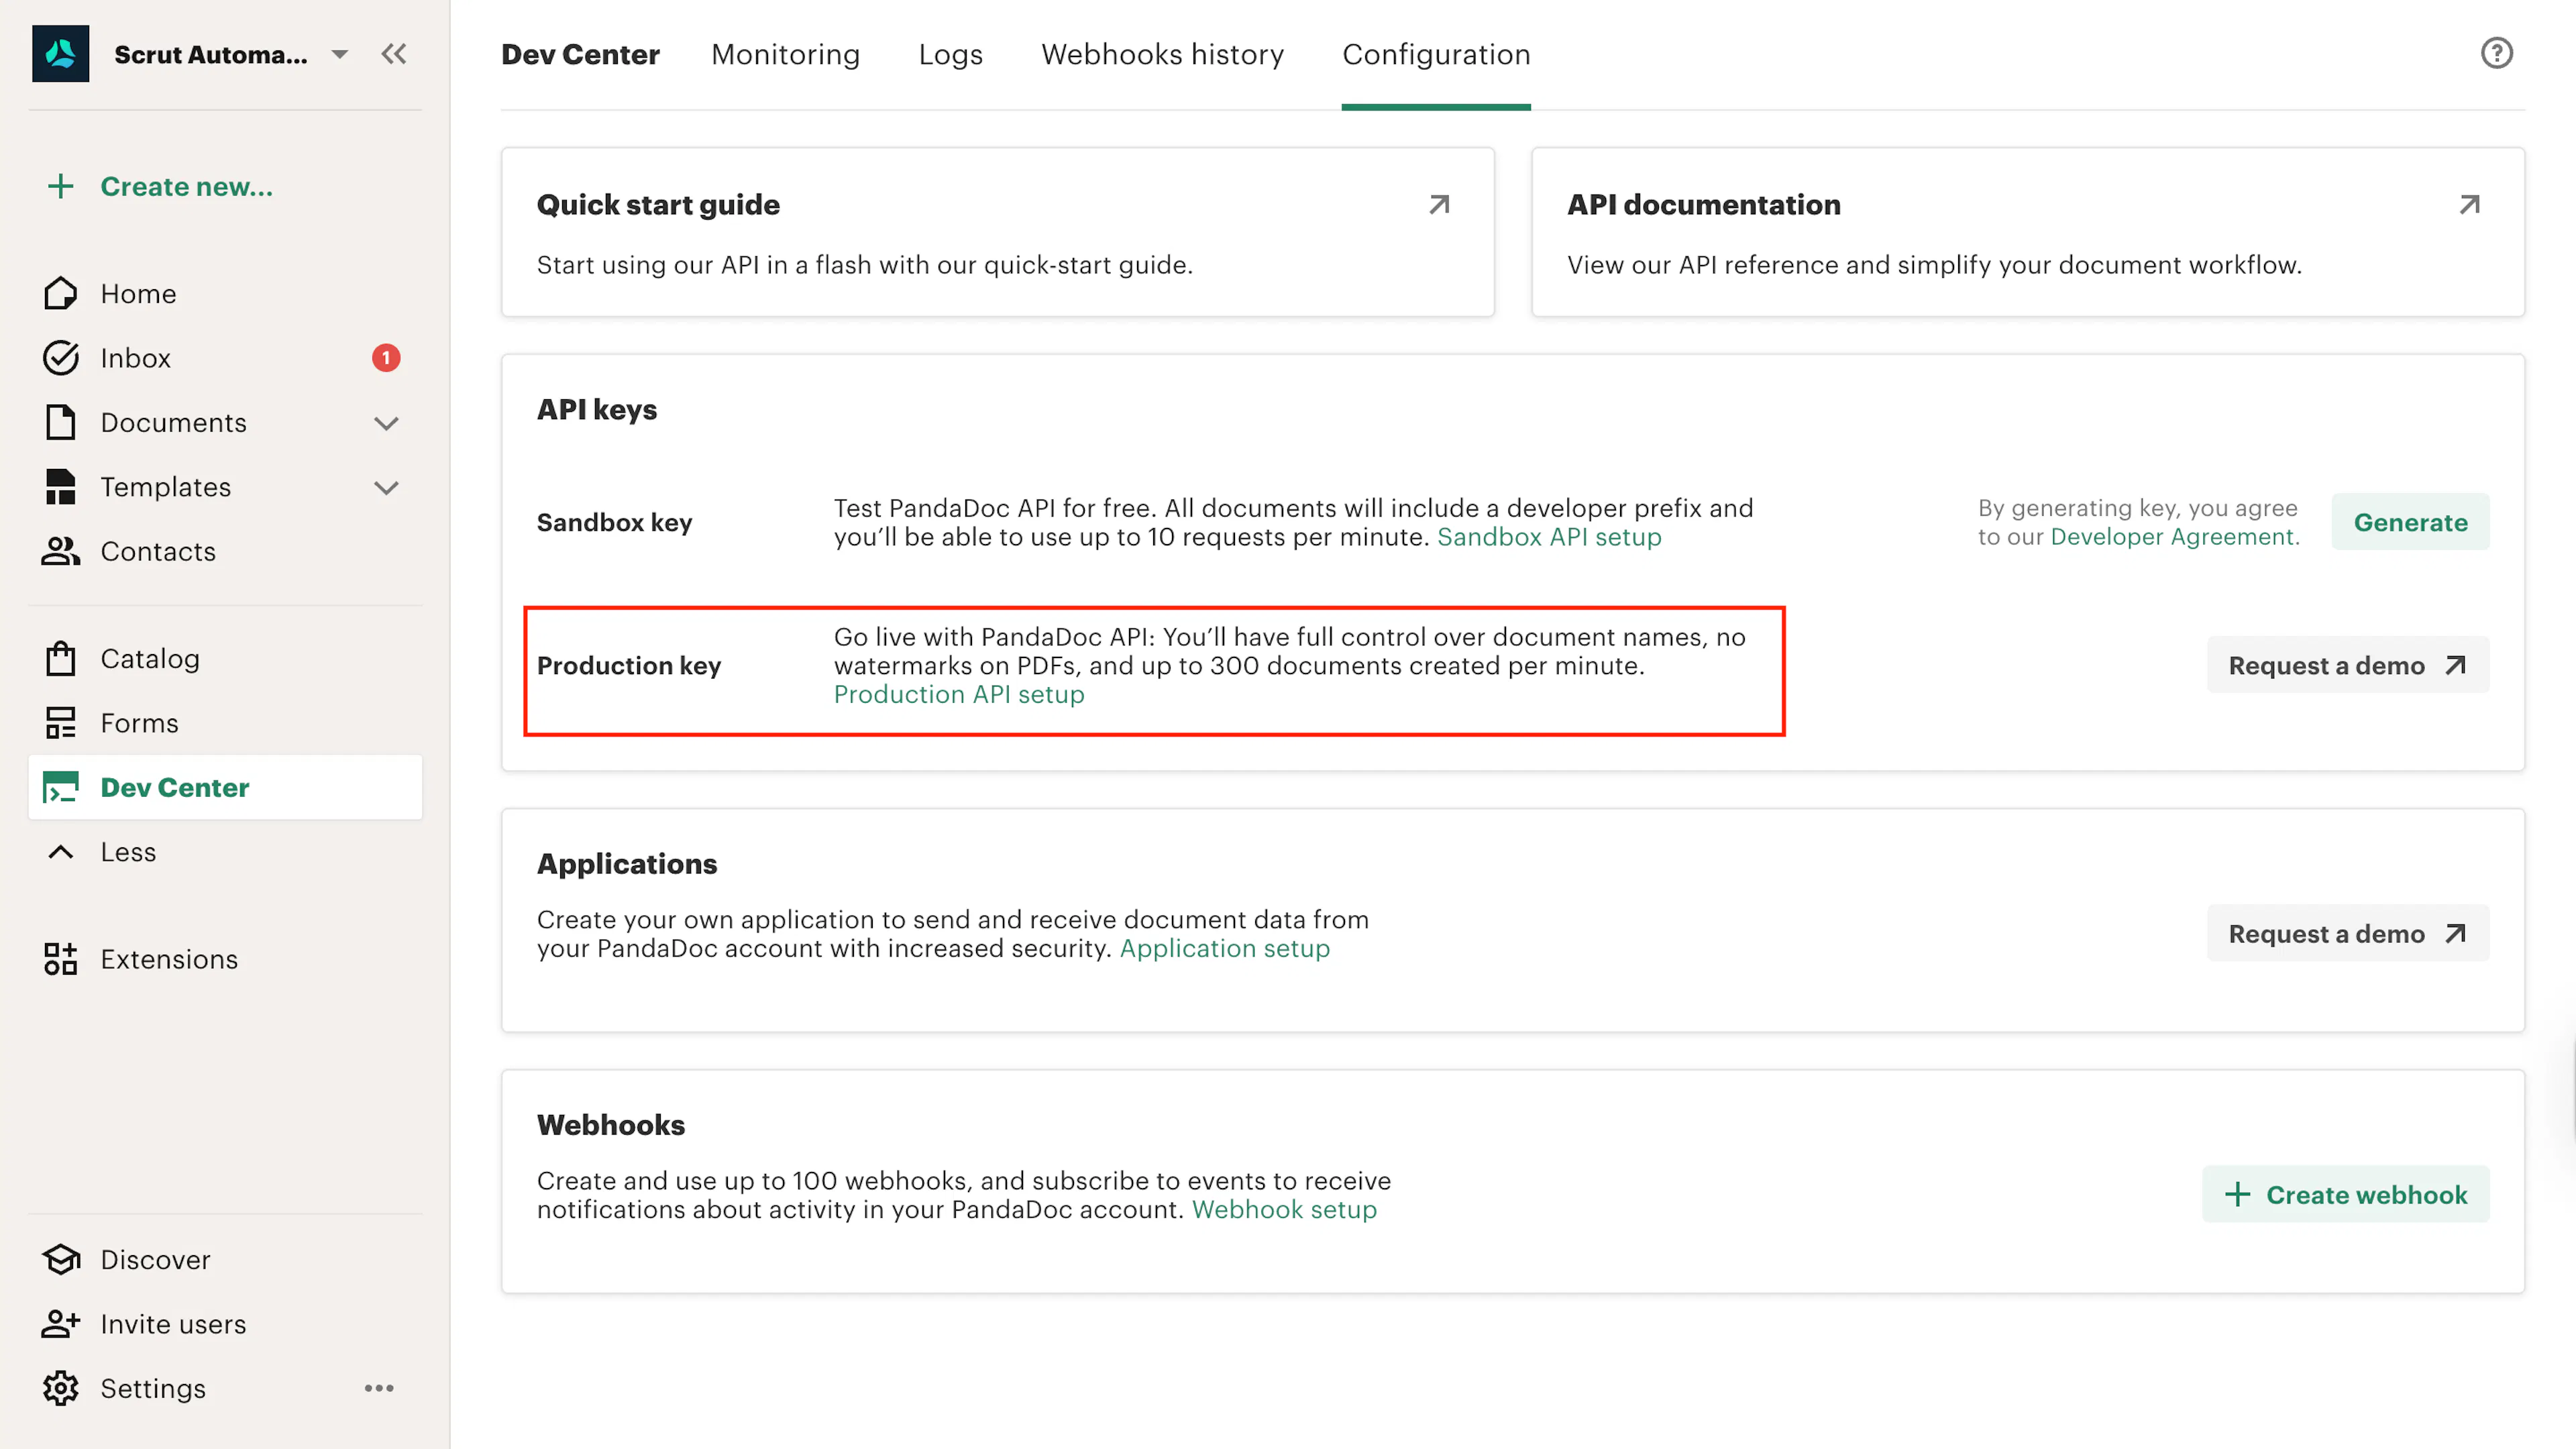Click the Settings gear icon
This screenshot has width=2576, height=1449.
coord(60,1388)
